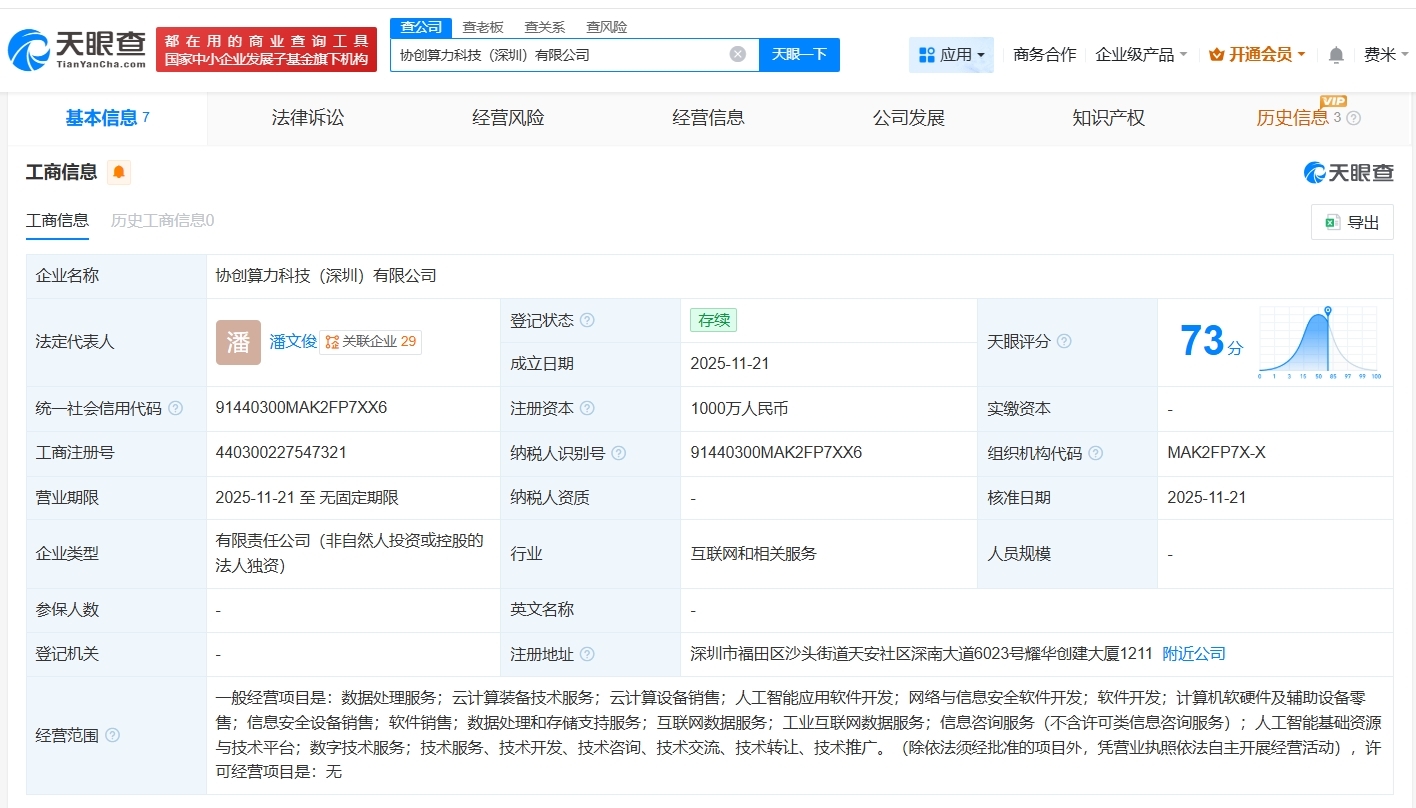The height and width of the screenshot is (808, 1416).
Task: Click the question icon beside 天眼评分
Action: [1063, 341]
